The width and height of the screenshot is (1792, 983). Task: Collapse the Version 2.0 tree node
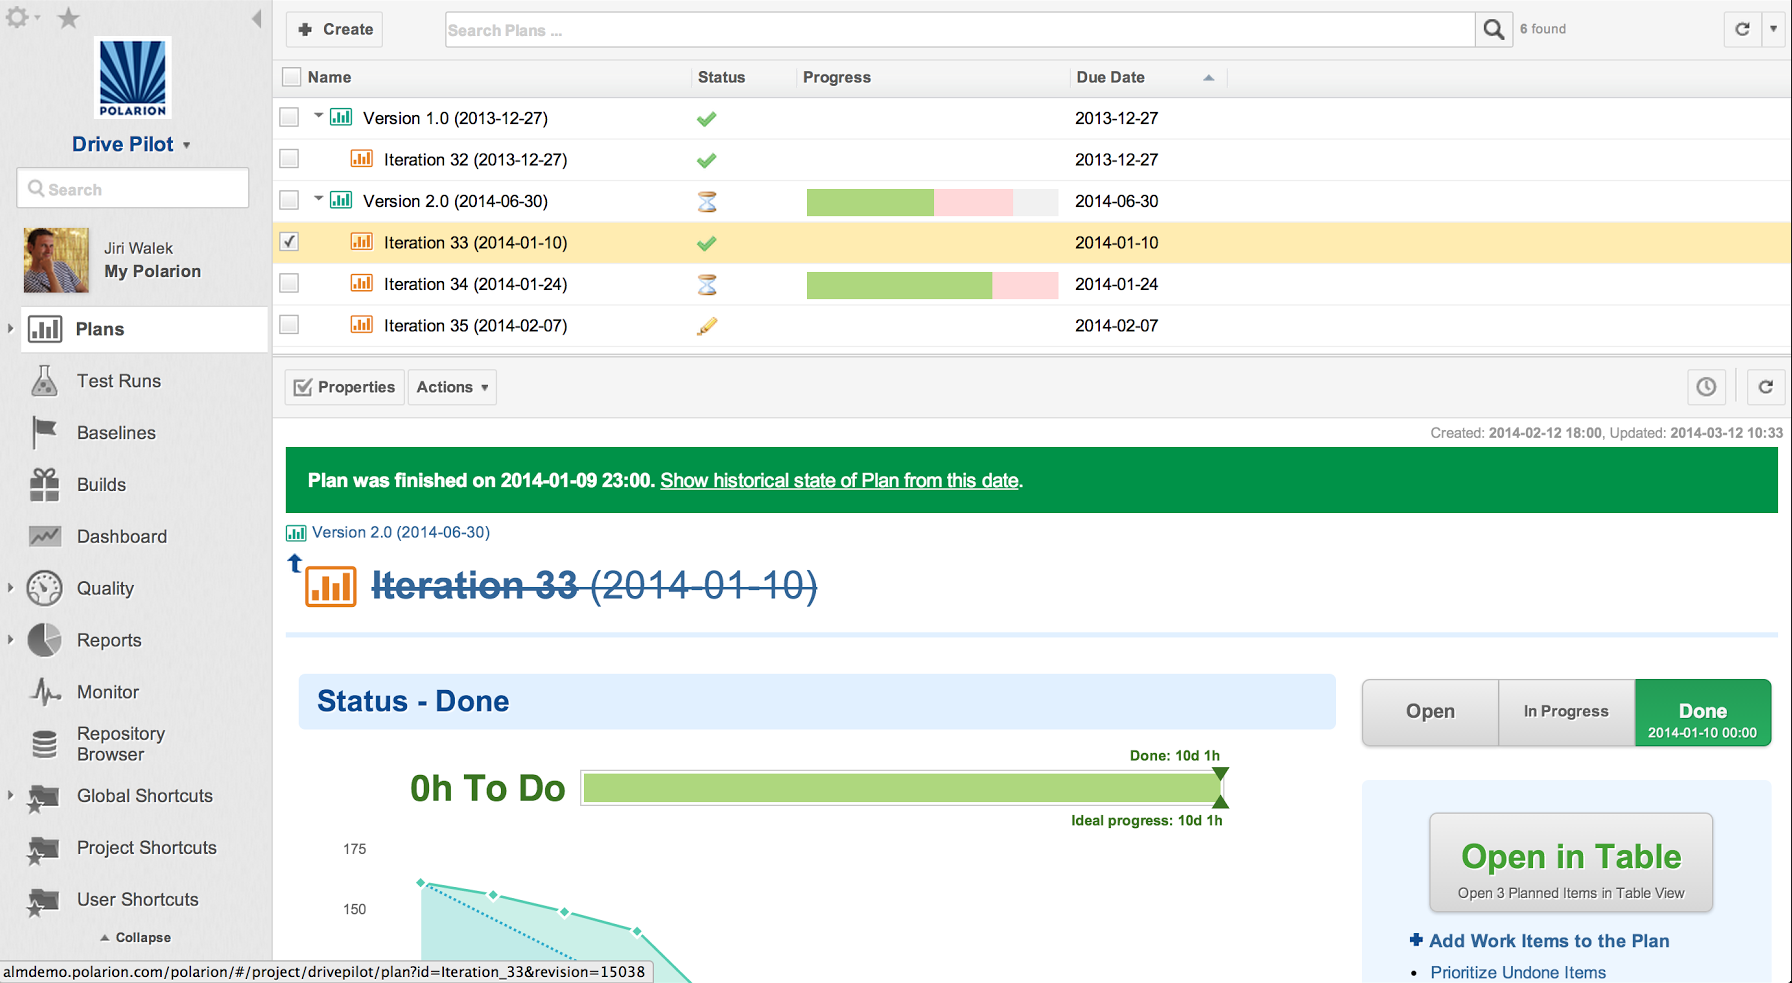coord(319,199)
